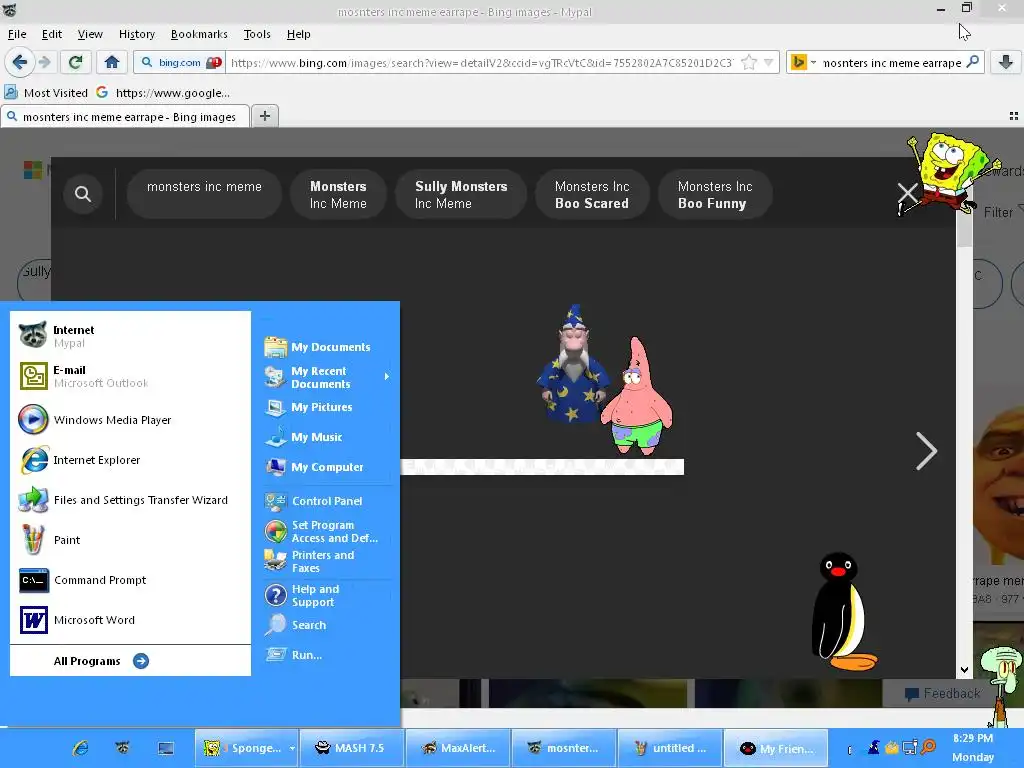Launch Microsoft Word from Start menu
The image size is (1024, 768).
click(131, 620)
